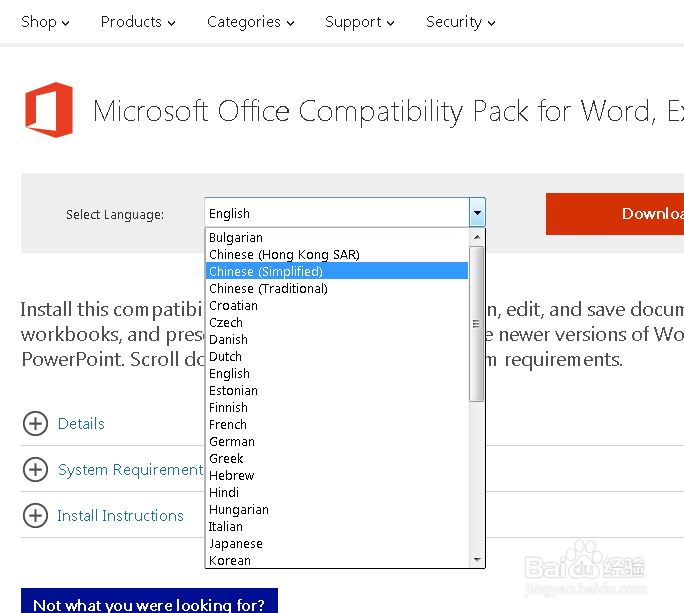The image size is (684, 613).
Task: Expand the Details section plus icon
Action: (x=35, y=424)
